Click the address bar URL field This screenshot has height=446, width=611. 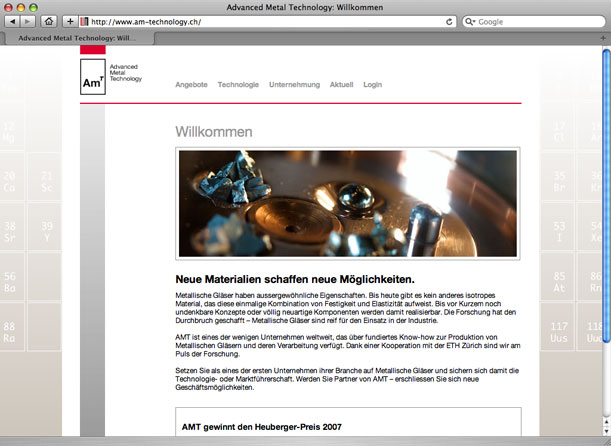pyautogui.click(x=260, y=21)
